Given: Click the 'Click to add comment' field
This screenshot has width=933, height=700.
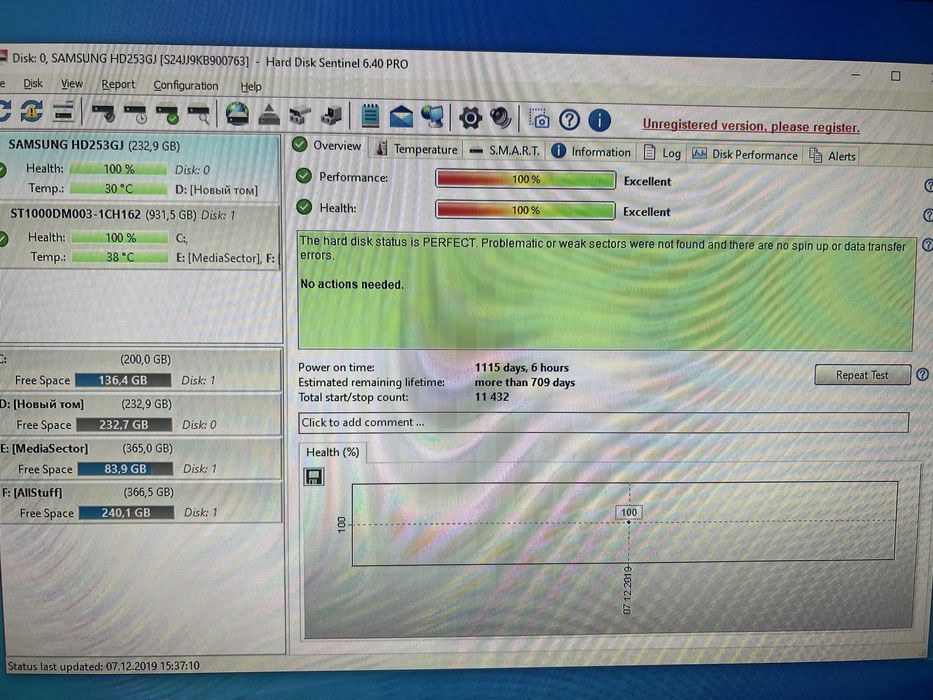Looking at the screenshot, I should (x=603, y=423).
